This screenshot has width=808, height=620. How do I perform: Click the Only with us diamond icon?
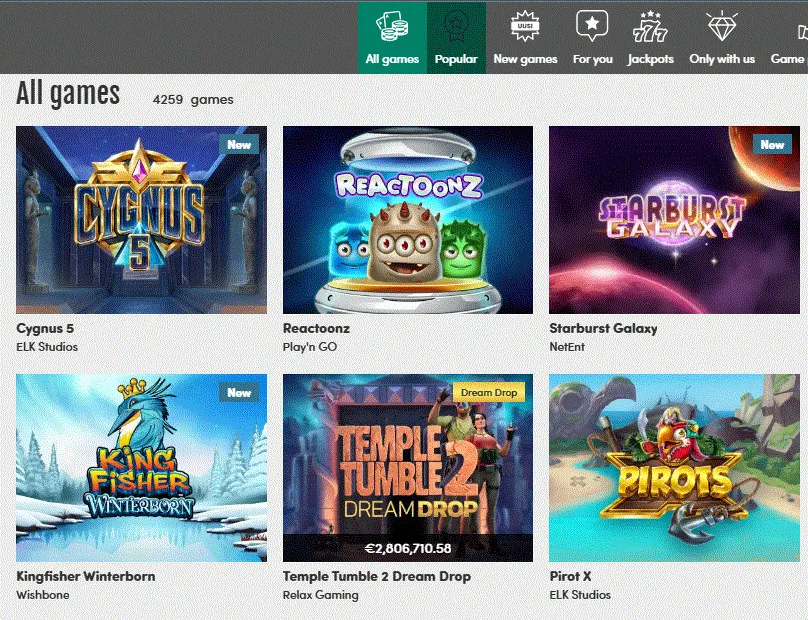[722, 26]
